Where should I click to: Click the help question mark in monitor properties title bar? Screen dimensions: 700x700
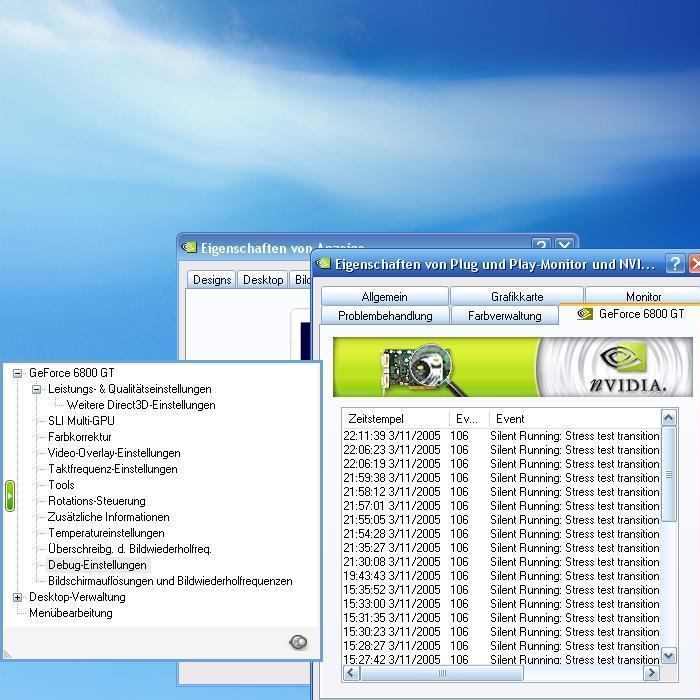[x=675, y=264]
